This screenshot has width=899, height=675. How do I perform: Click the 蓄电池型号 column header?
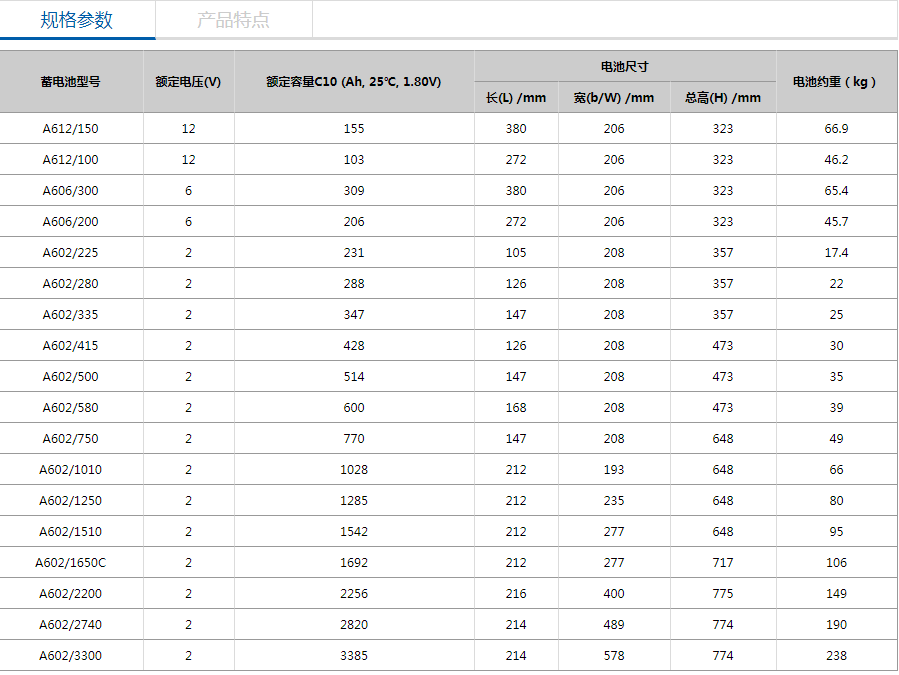(71, 82)
